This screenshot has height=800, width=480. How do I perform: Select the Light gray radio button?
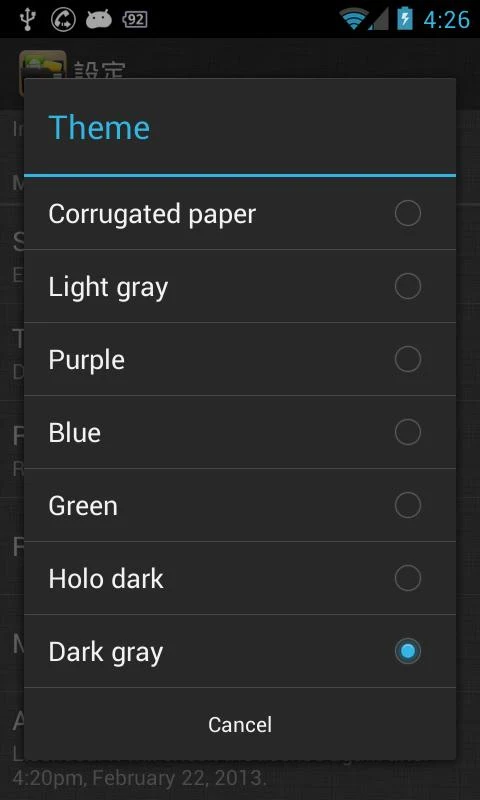pyautogui.click(x=408, y=286)
